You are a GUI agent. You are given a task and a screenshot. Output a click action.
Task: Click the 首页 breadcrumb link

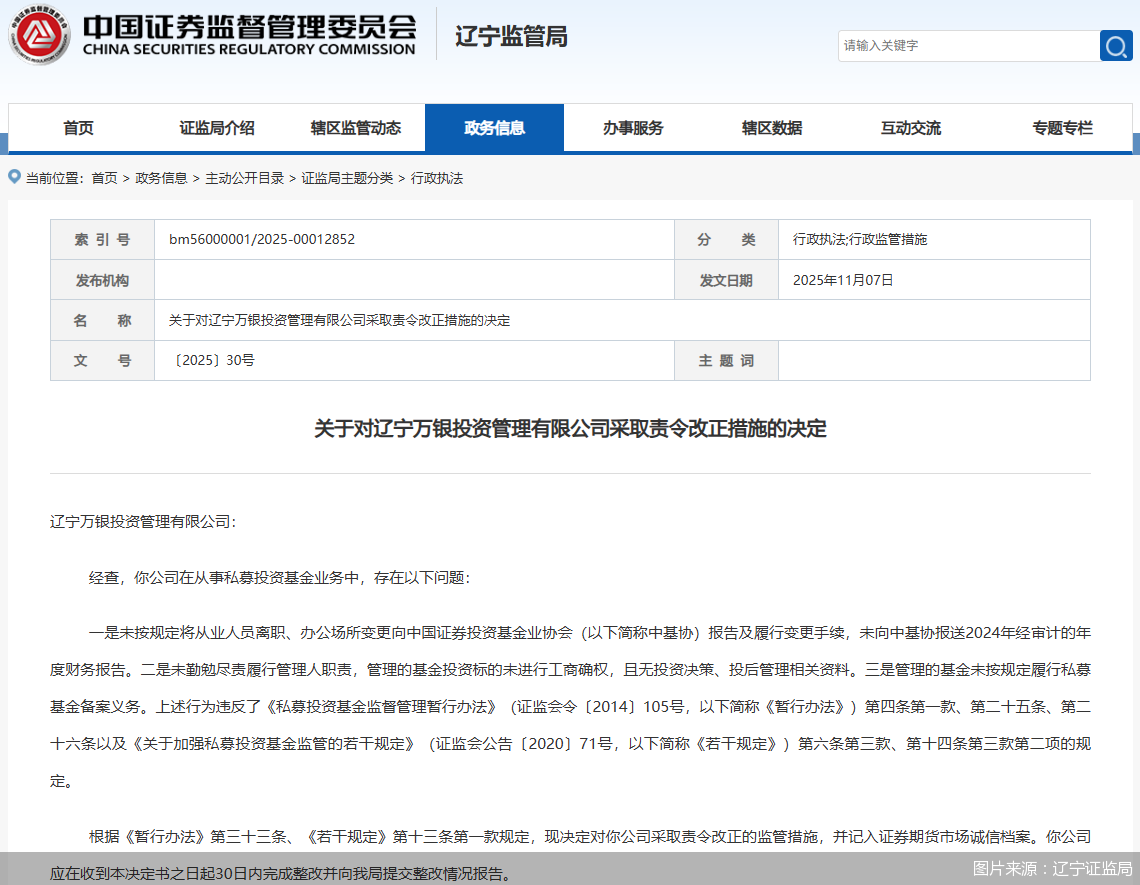coord(102,177)
